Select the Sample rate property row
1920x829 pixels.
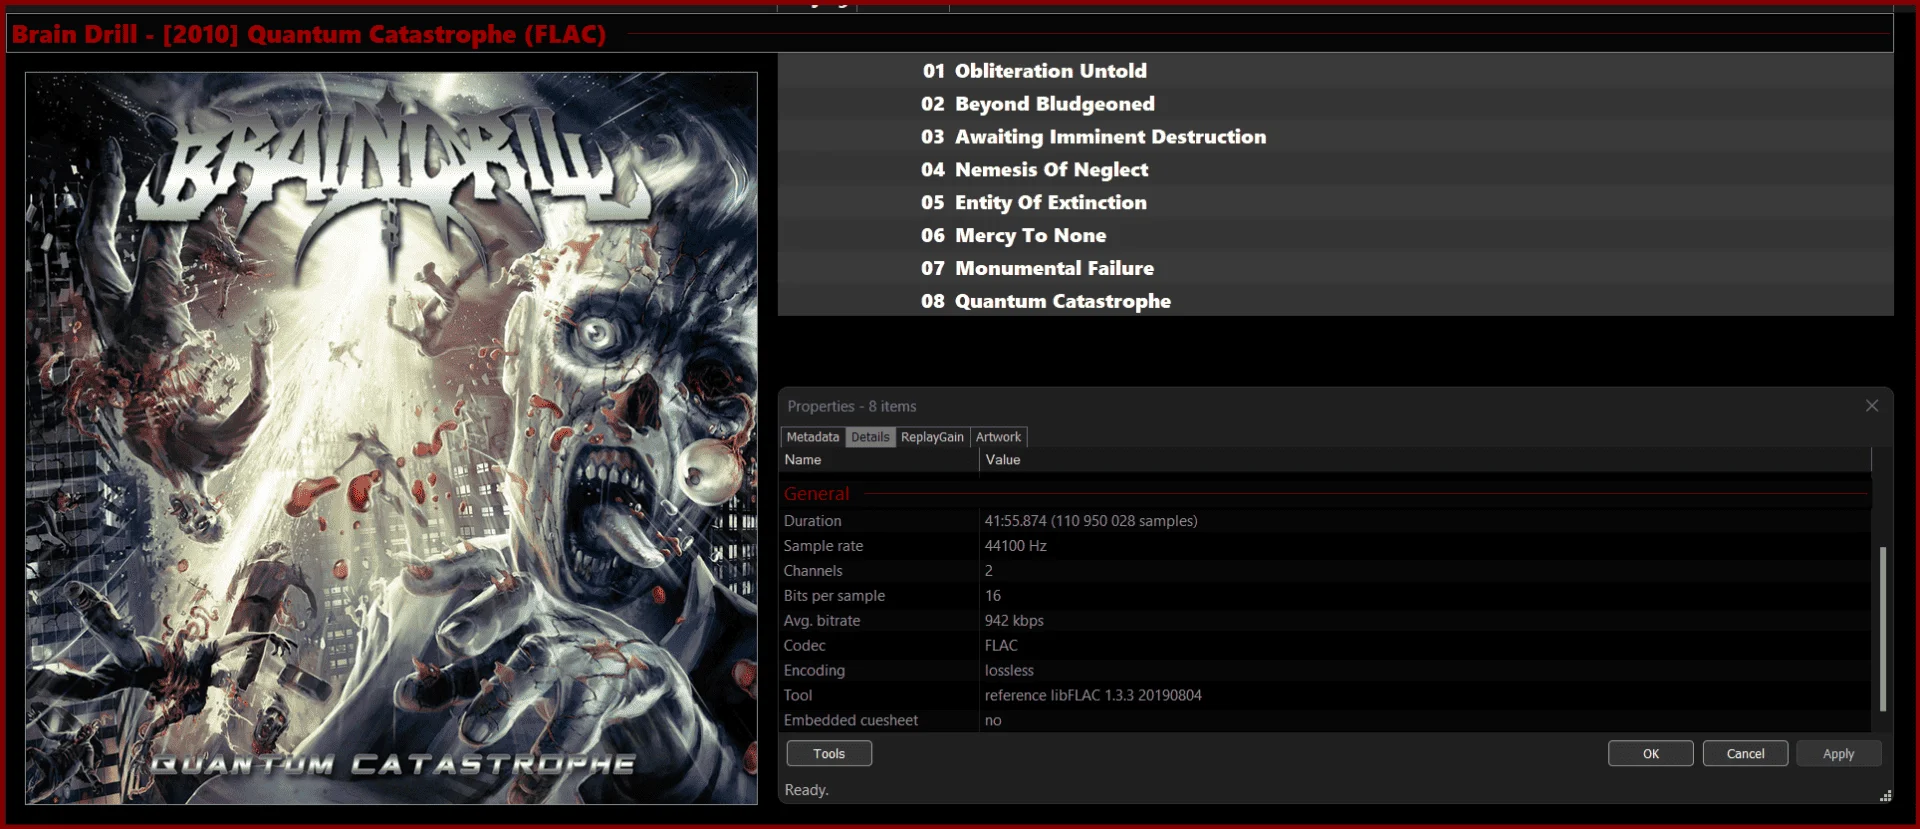pyautogui.click(x=1325, y=546)
